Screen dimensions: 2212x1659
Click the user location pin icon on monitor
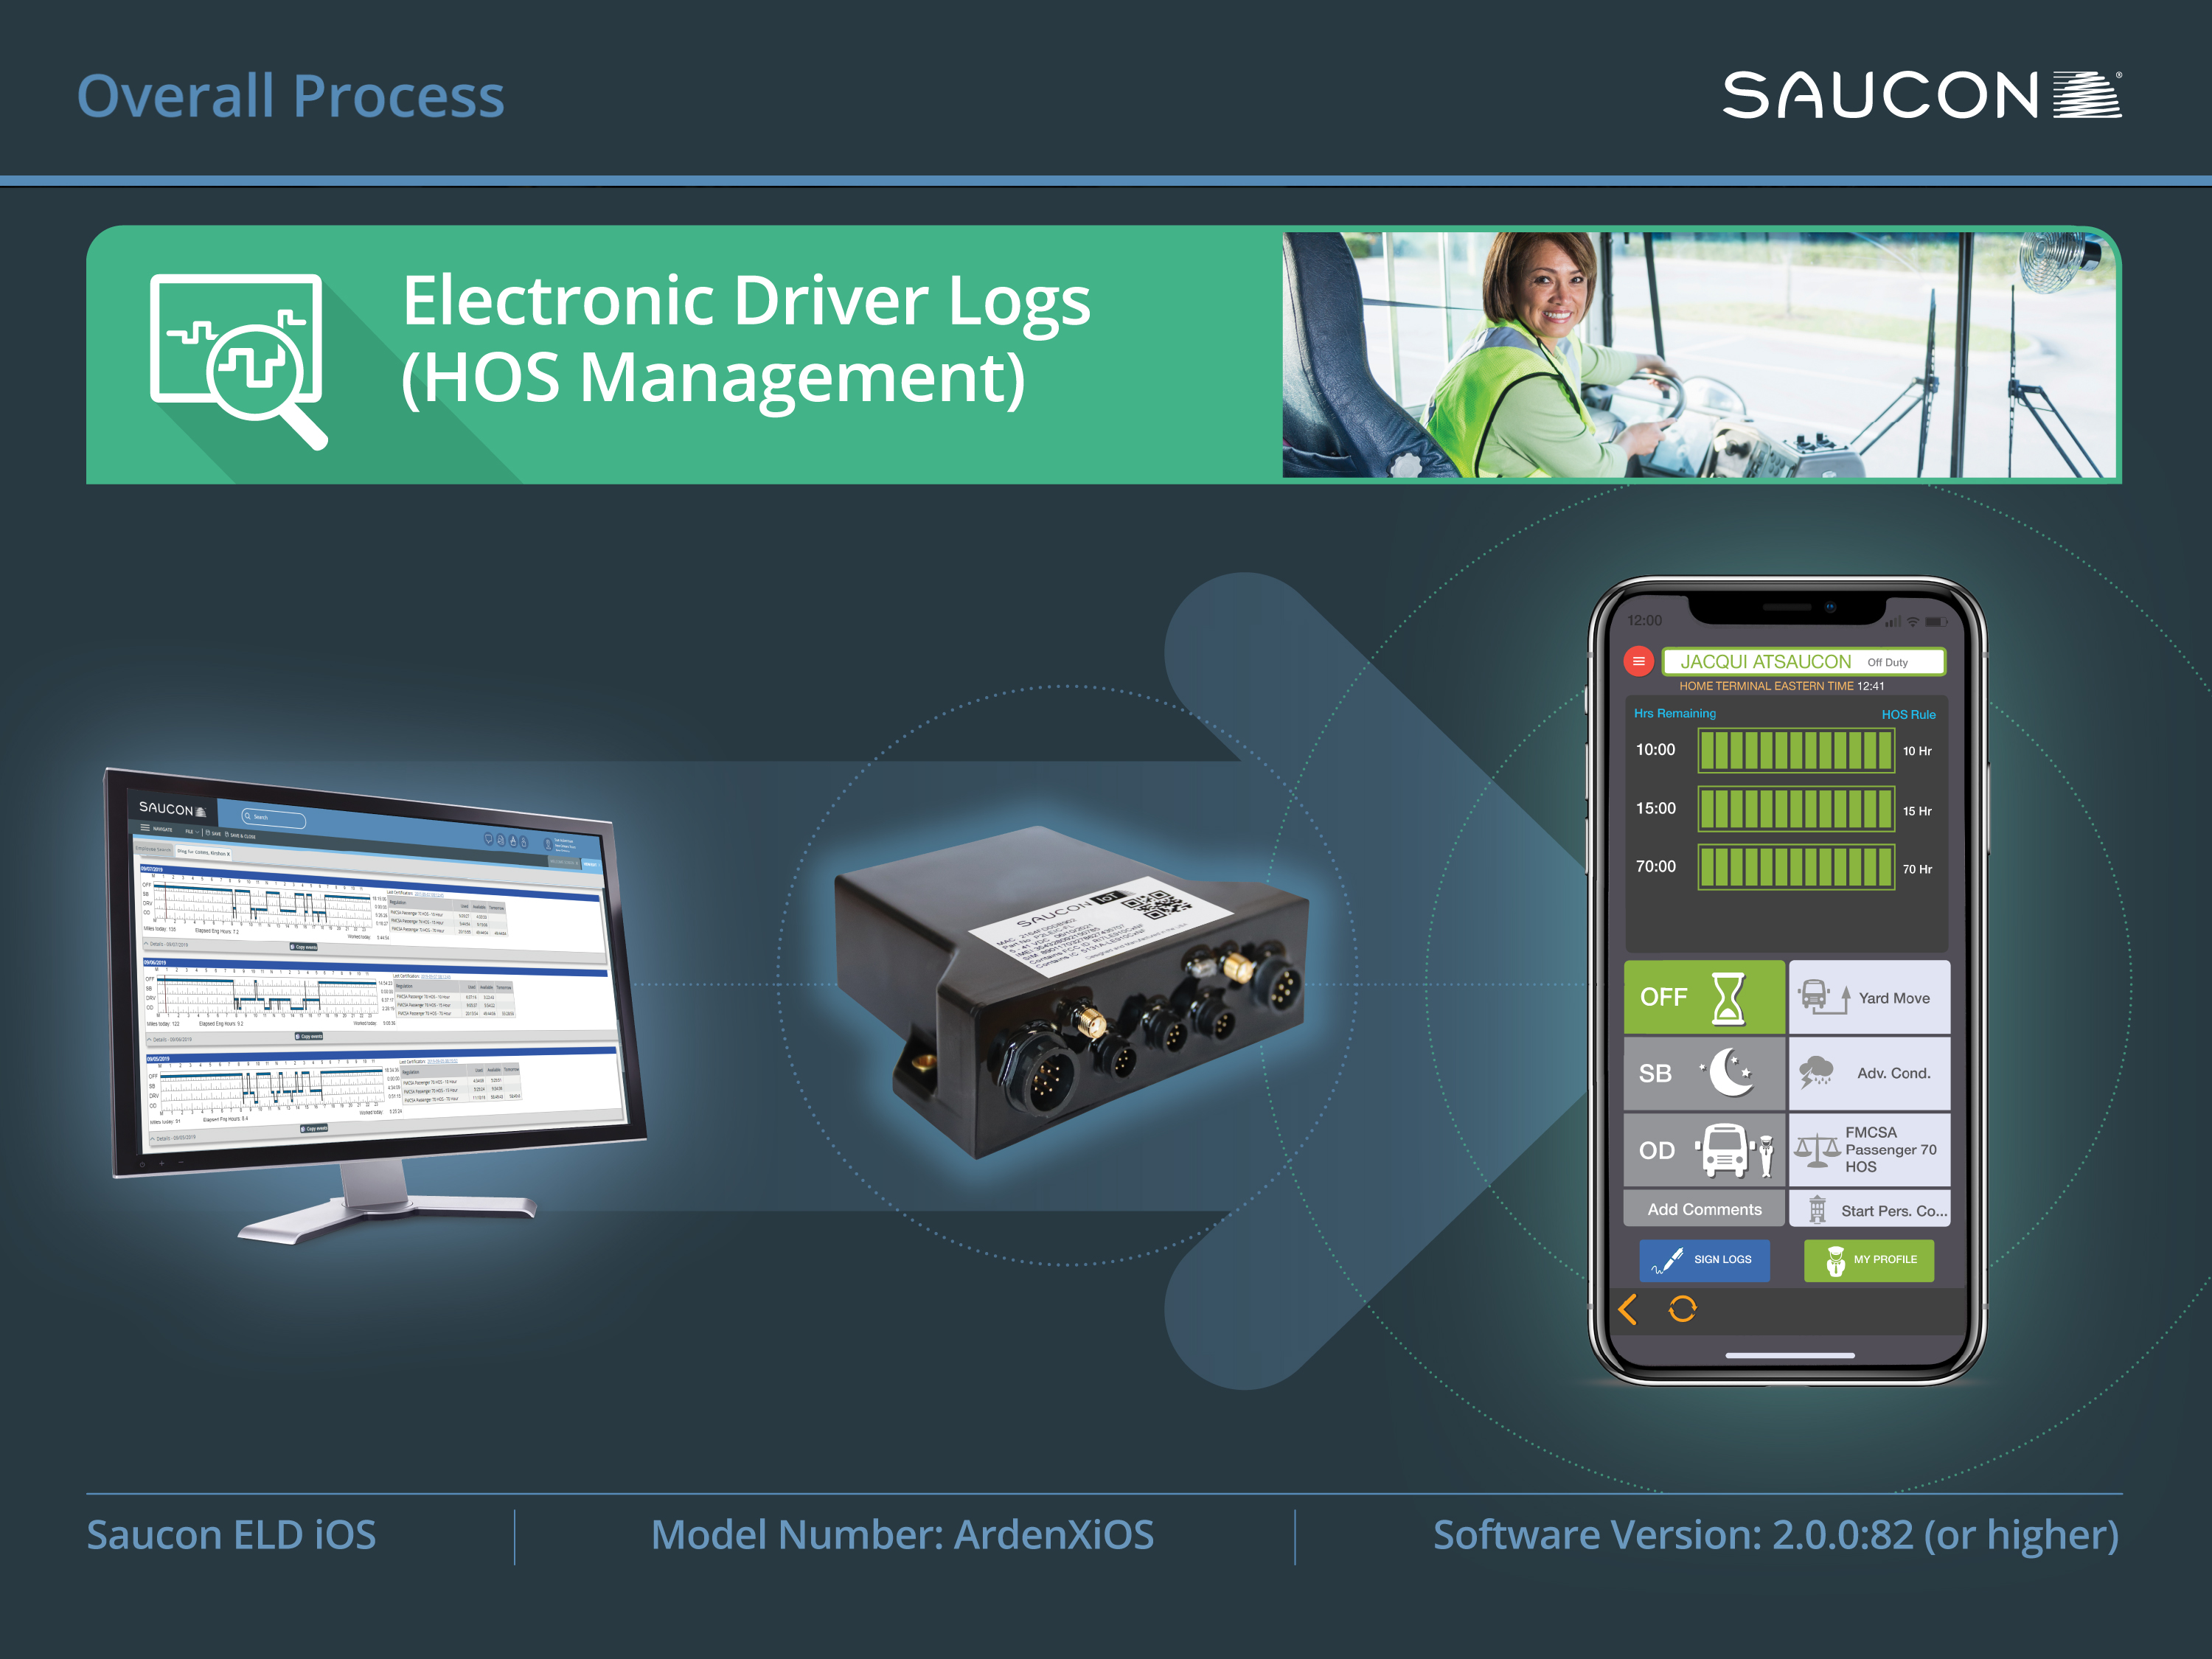point(549,845)
